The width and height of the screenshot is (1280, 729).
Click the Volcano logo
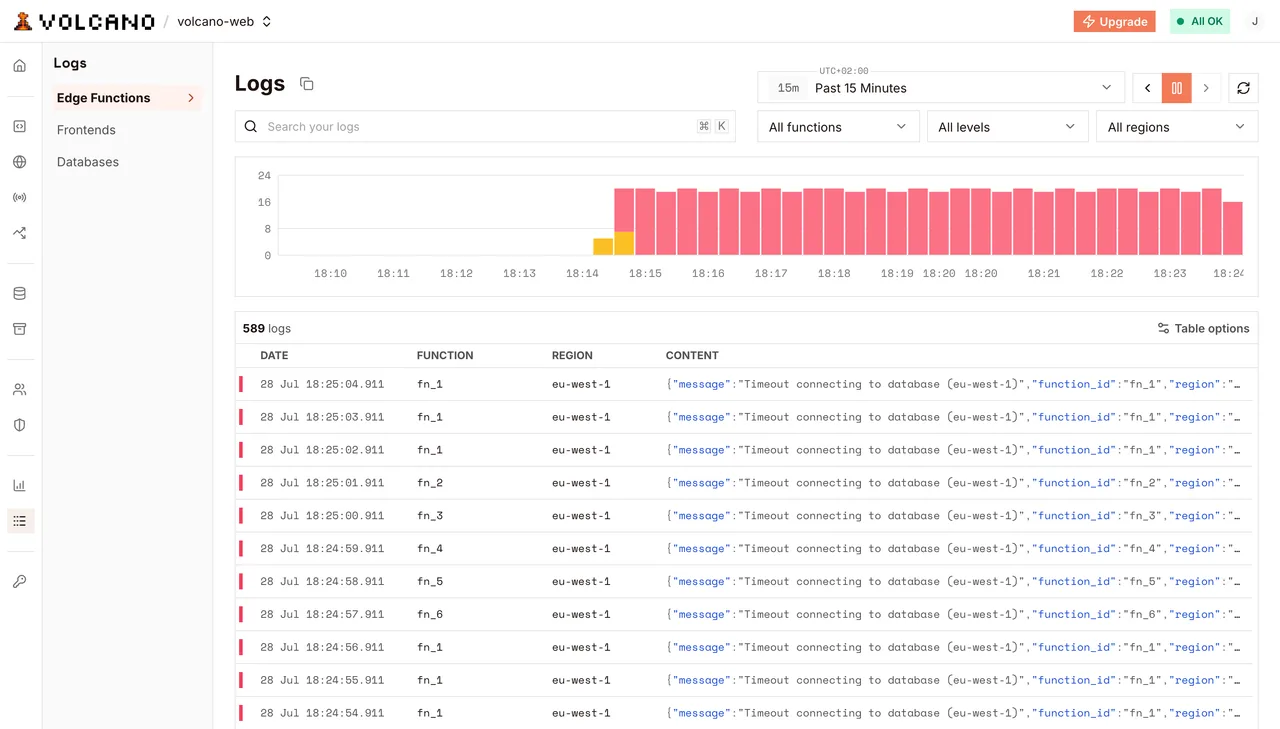pos(85,21)
